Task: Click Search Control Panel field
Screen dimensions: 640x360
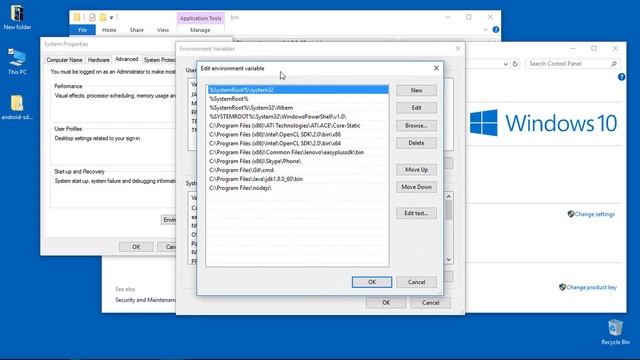Action: [x=573, y=64]
